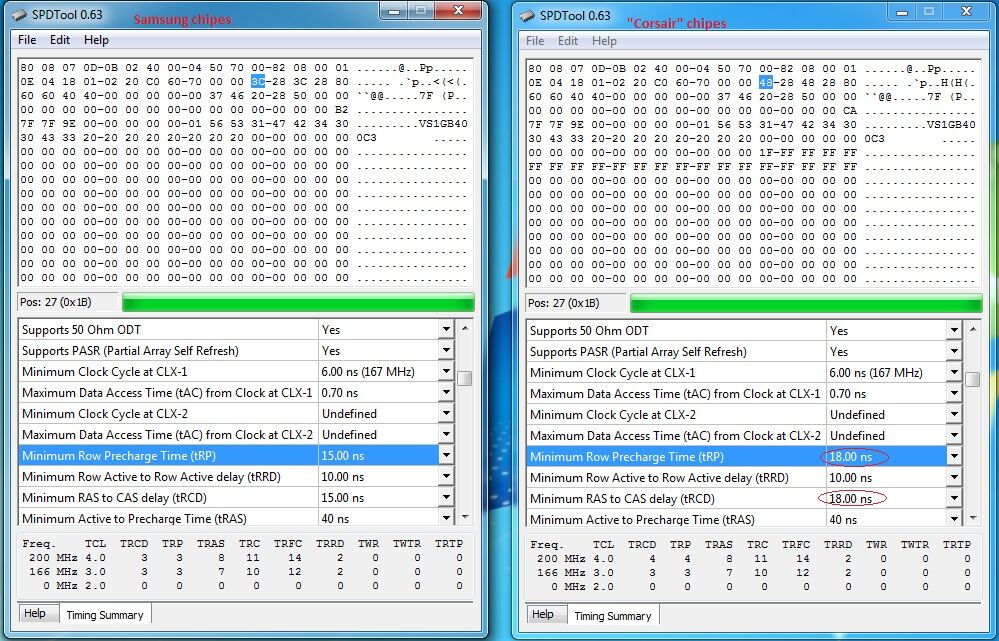999x641 pixels.
Task: Select Timing Summary tab in left window
Action: coord(104,615)
